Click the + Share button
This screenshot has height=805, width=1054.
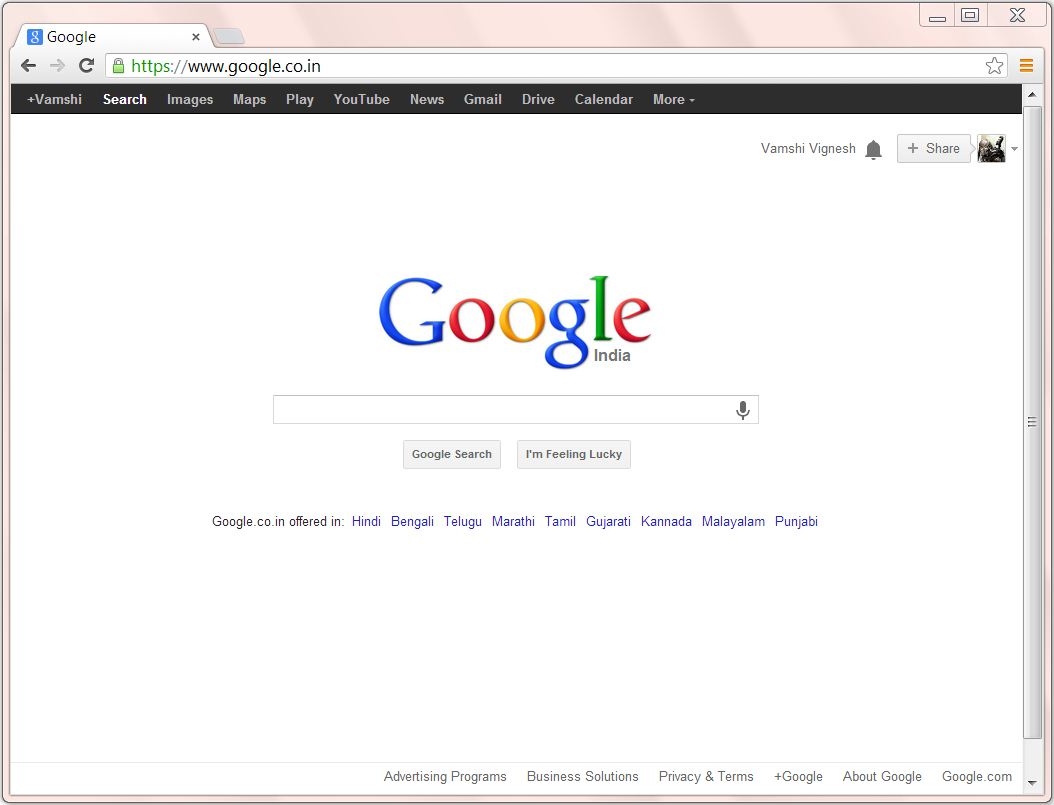click(x=934, y=149)
